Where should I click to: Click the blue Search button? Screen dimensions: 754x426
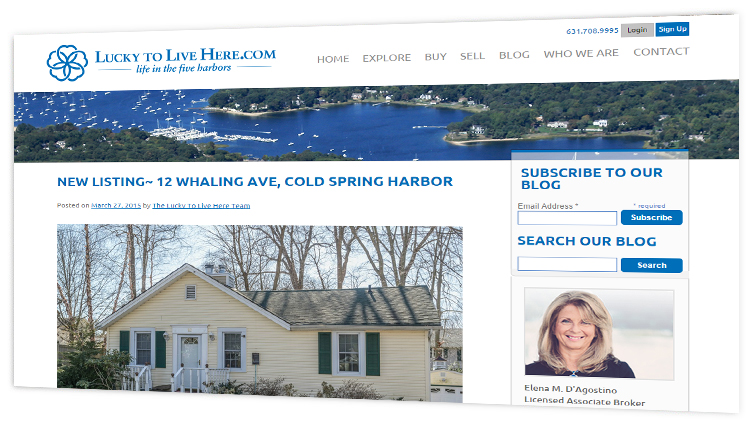tap(652, 265)
